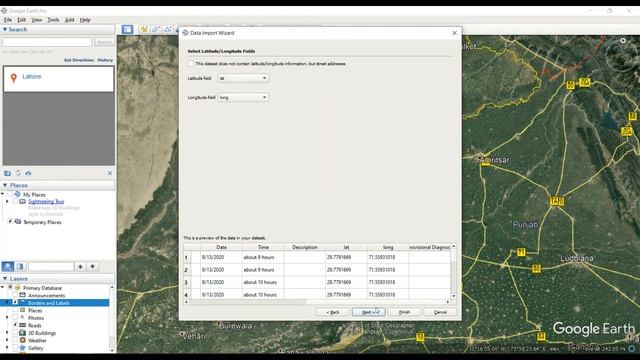Toggle the sidebar visibility toolbar icon
The height and width of the screenshot is (360, 640).
[x=127, y=29]
